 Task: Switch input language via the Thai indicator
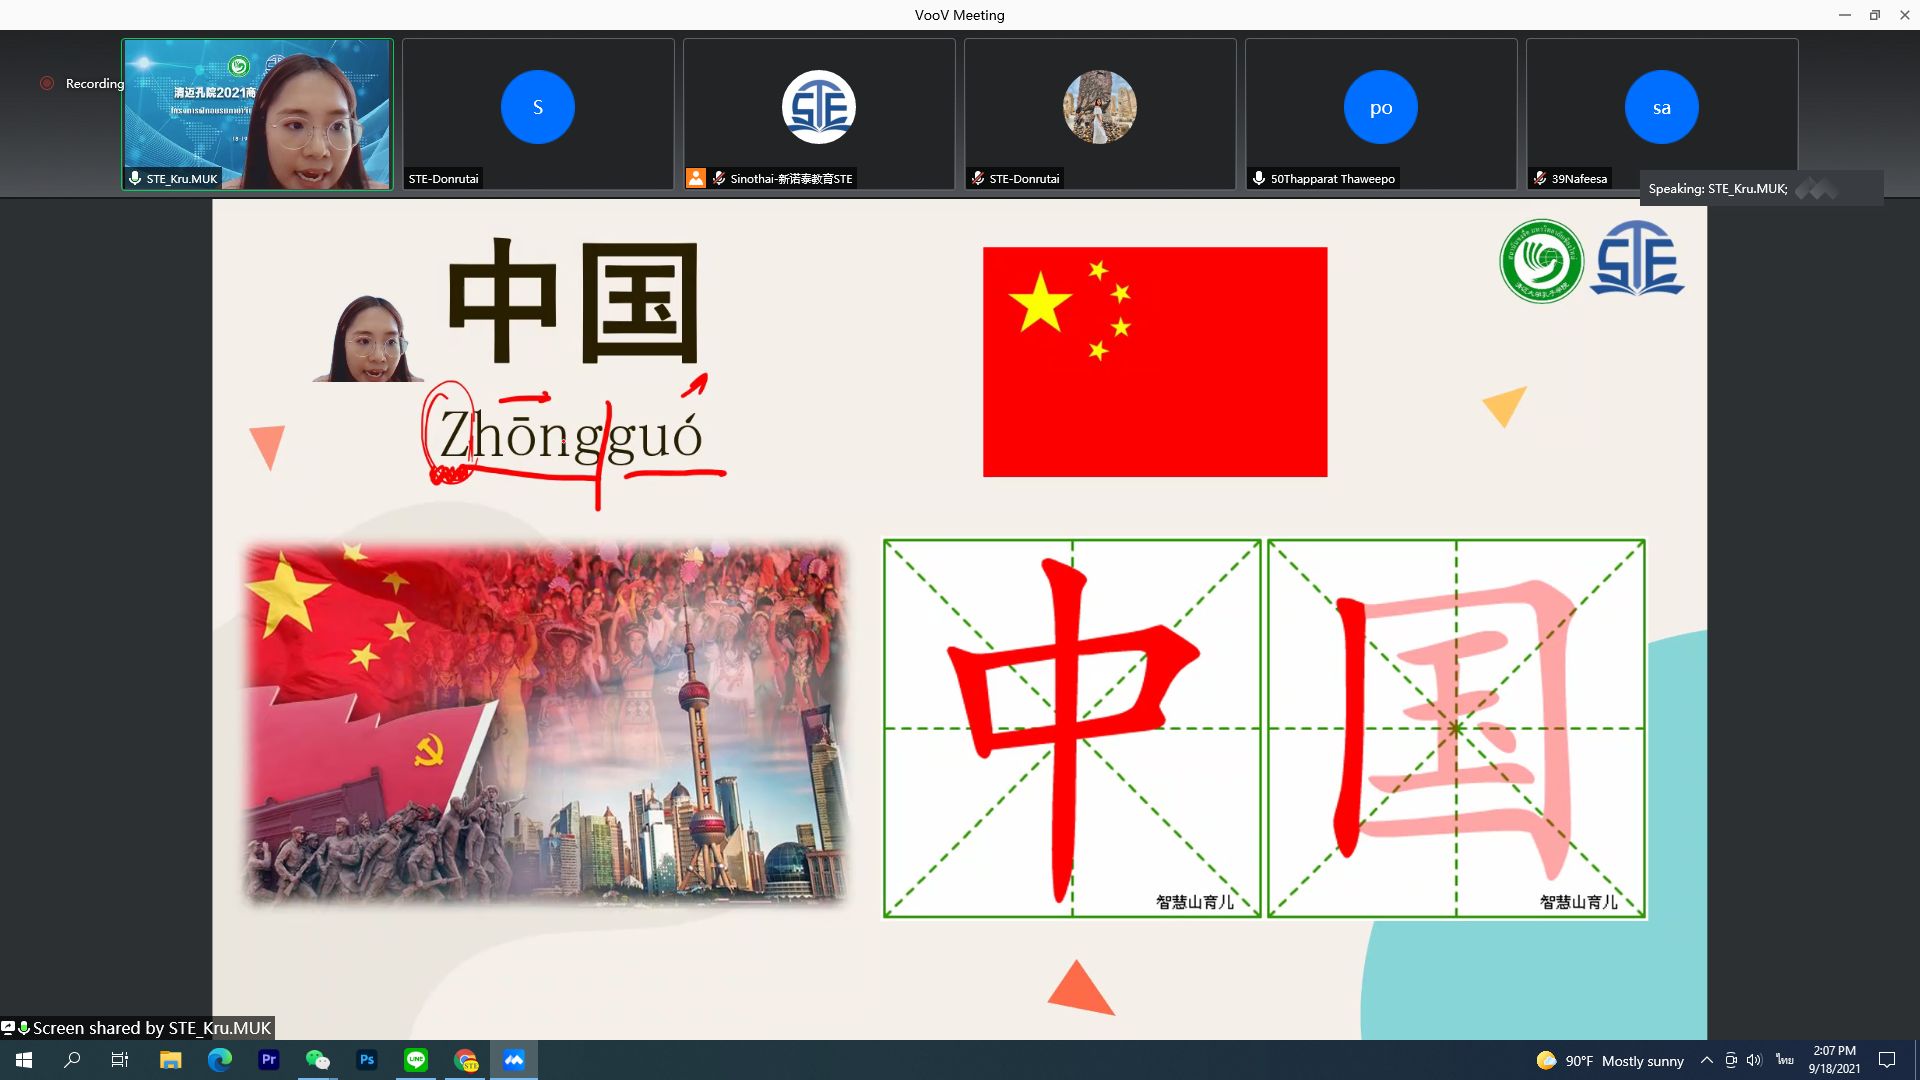point(1785,1060)
